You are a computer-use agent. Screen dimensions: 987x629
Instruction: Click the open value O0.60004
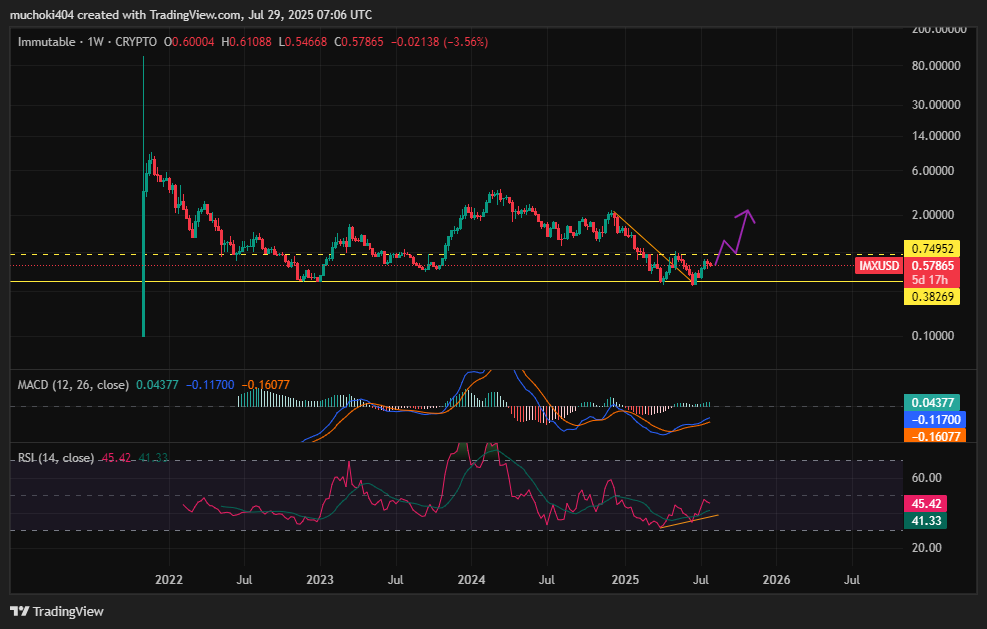[189, 42]
